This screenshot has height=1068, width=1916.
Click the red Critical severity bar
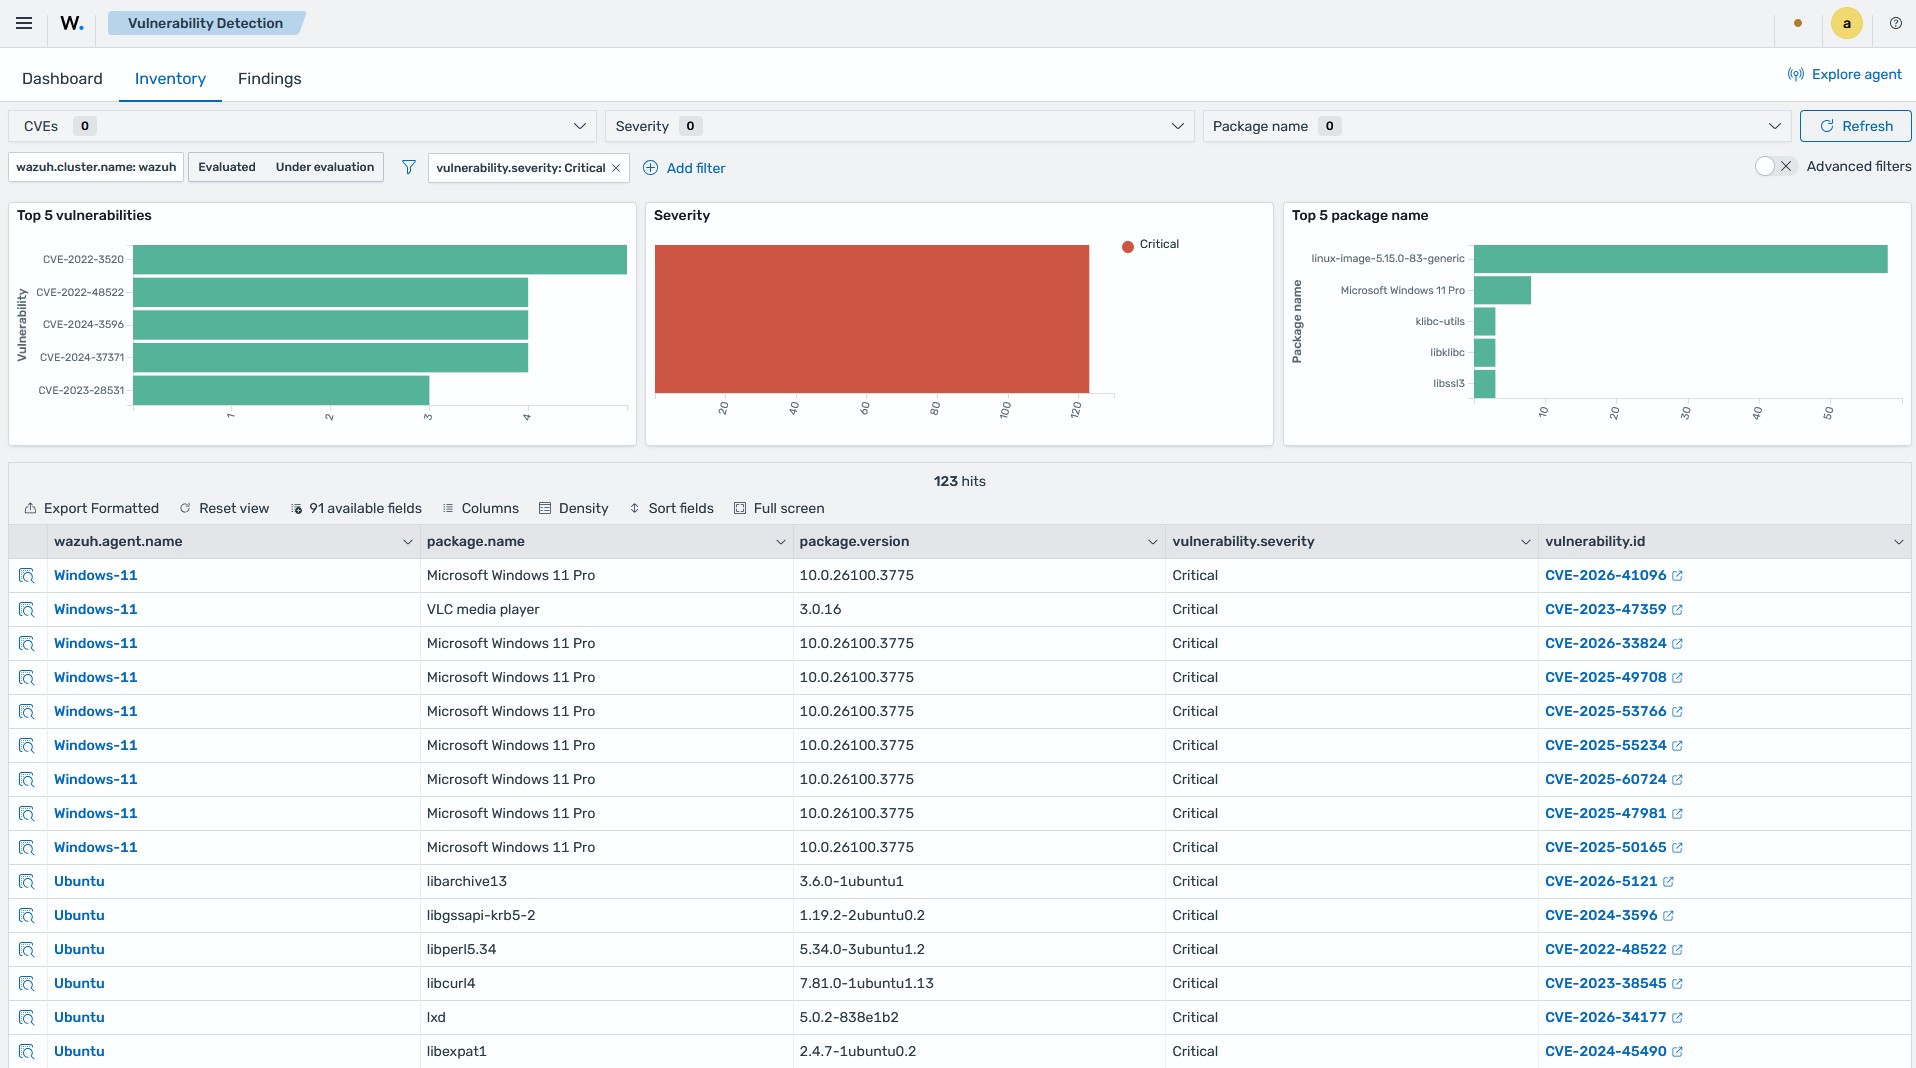point(872,319)
